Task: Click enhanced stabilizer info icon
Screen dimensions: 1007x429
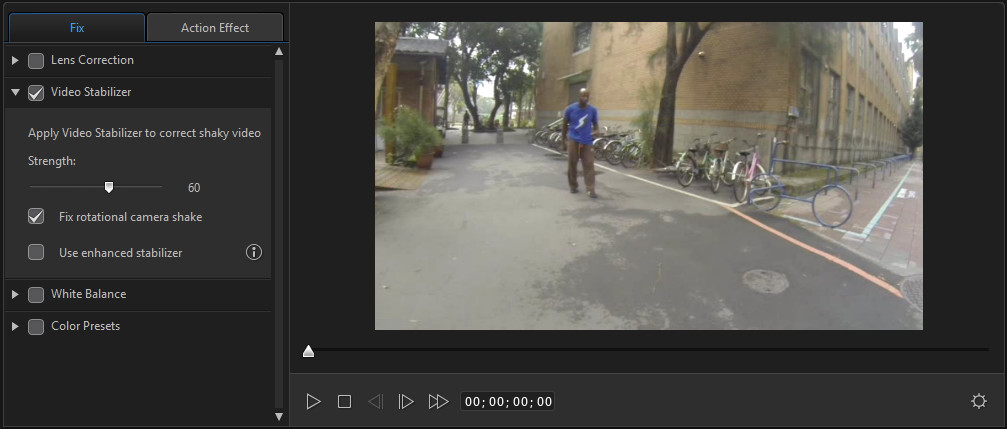Action: click(x=254, y=252)
